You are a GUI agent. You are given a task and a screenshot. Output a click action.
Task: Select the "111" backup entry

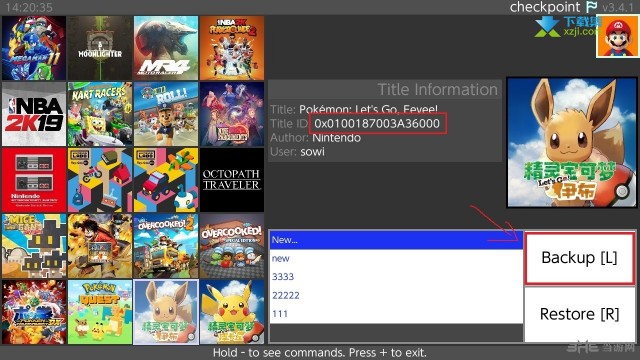coord(396,313)
